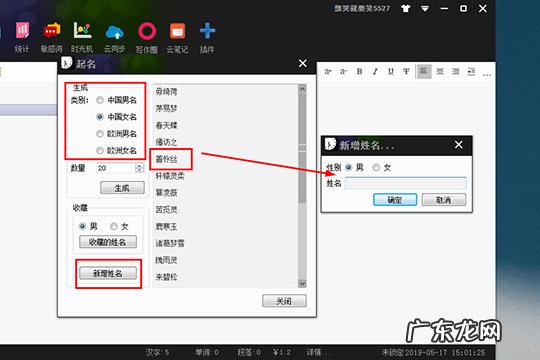Confirm with 确定 in 新增姓名 dialog

[395, 200]
